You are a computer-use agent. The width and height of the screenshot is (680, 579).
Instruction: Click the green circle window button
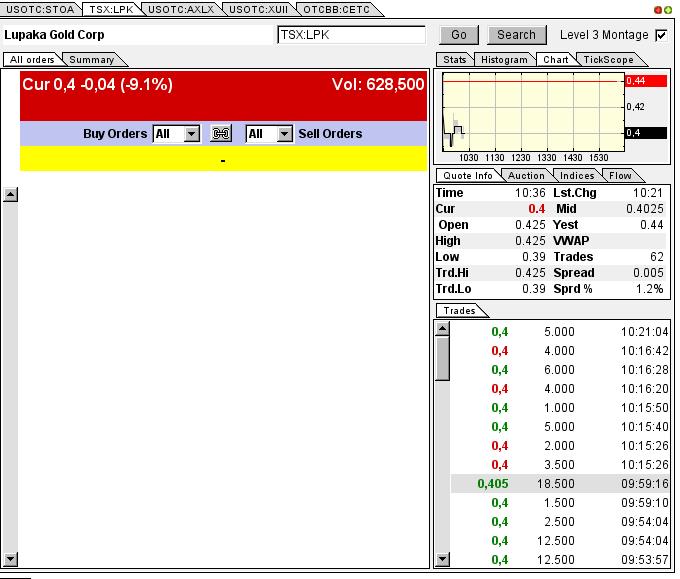[x=667, y=9]
